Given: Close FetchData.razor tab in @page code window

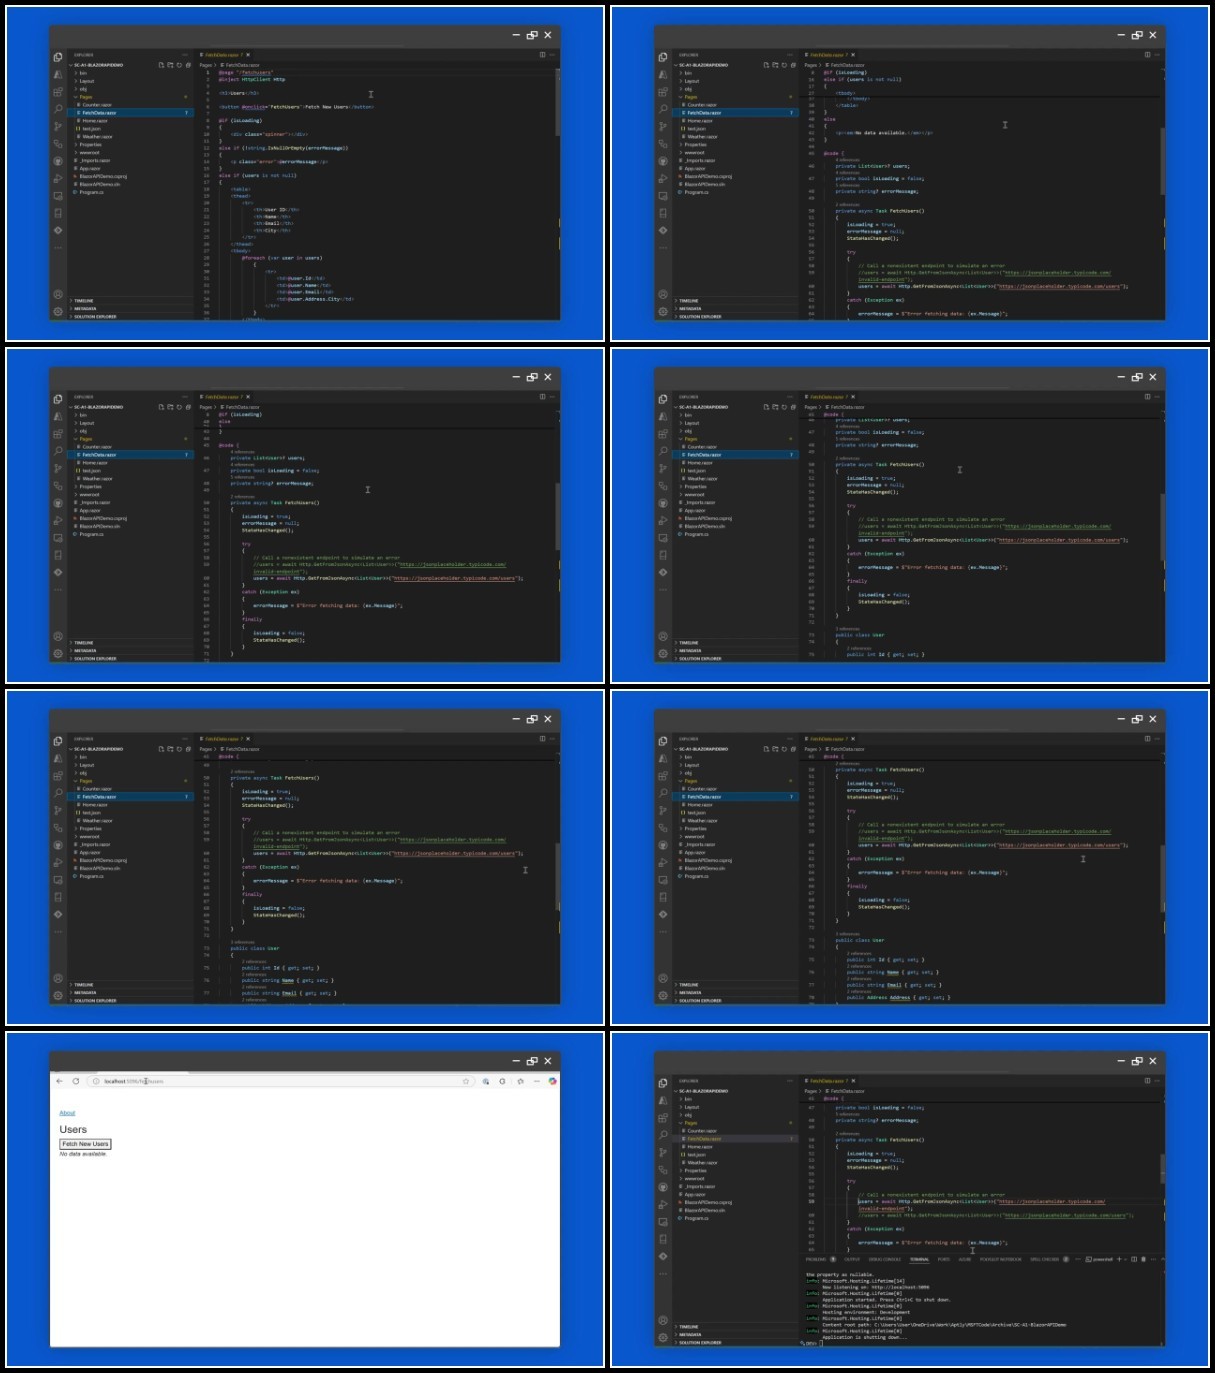Looking at the screenshot, I should pyautogui.click(x=248, y=55).
